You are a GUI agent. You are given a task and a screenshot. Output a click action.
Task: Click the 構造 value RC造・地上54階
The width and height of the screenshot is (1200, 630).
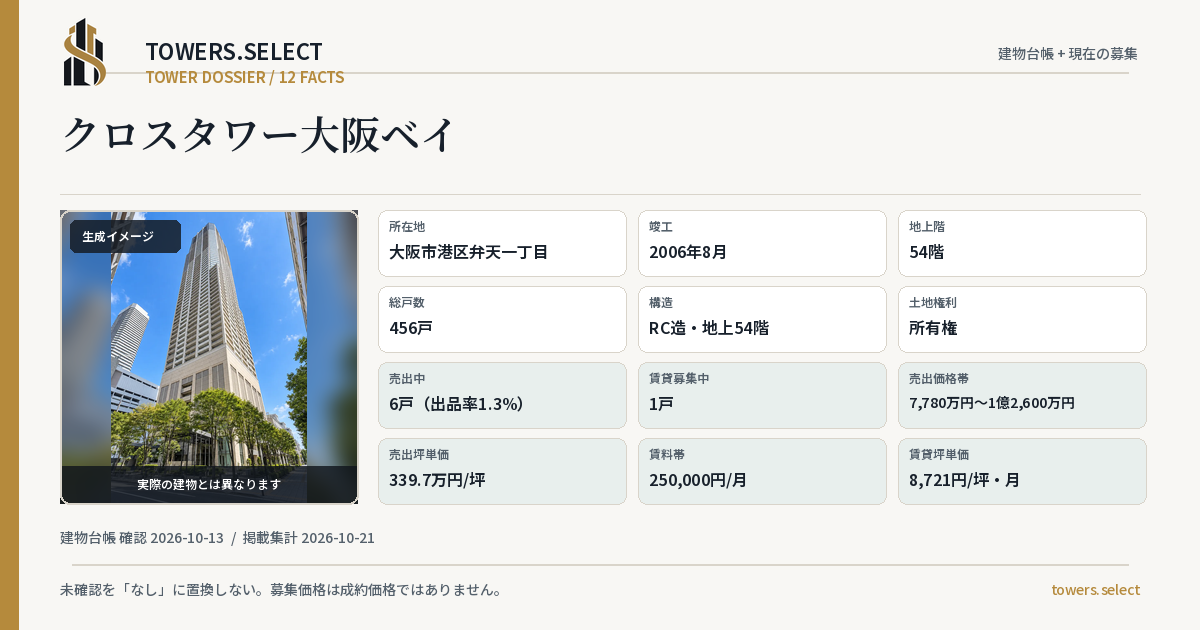pyautogui.click(x=709, y=328)
